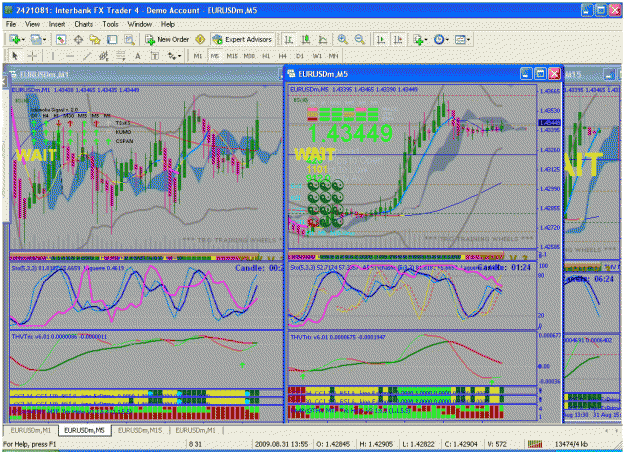Click the Arrows objects icon
The width and height of the screenshot is (625, 452).
click(172, 56)
